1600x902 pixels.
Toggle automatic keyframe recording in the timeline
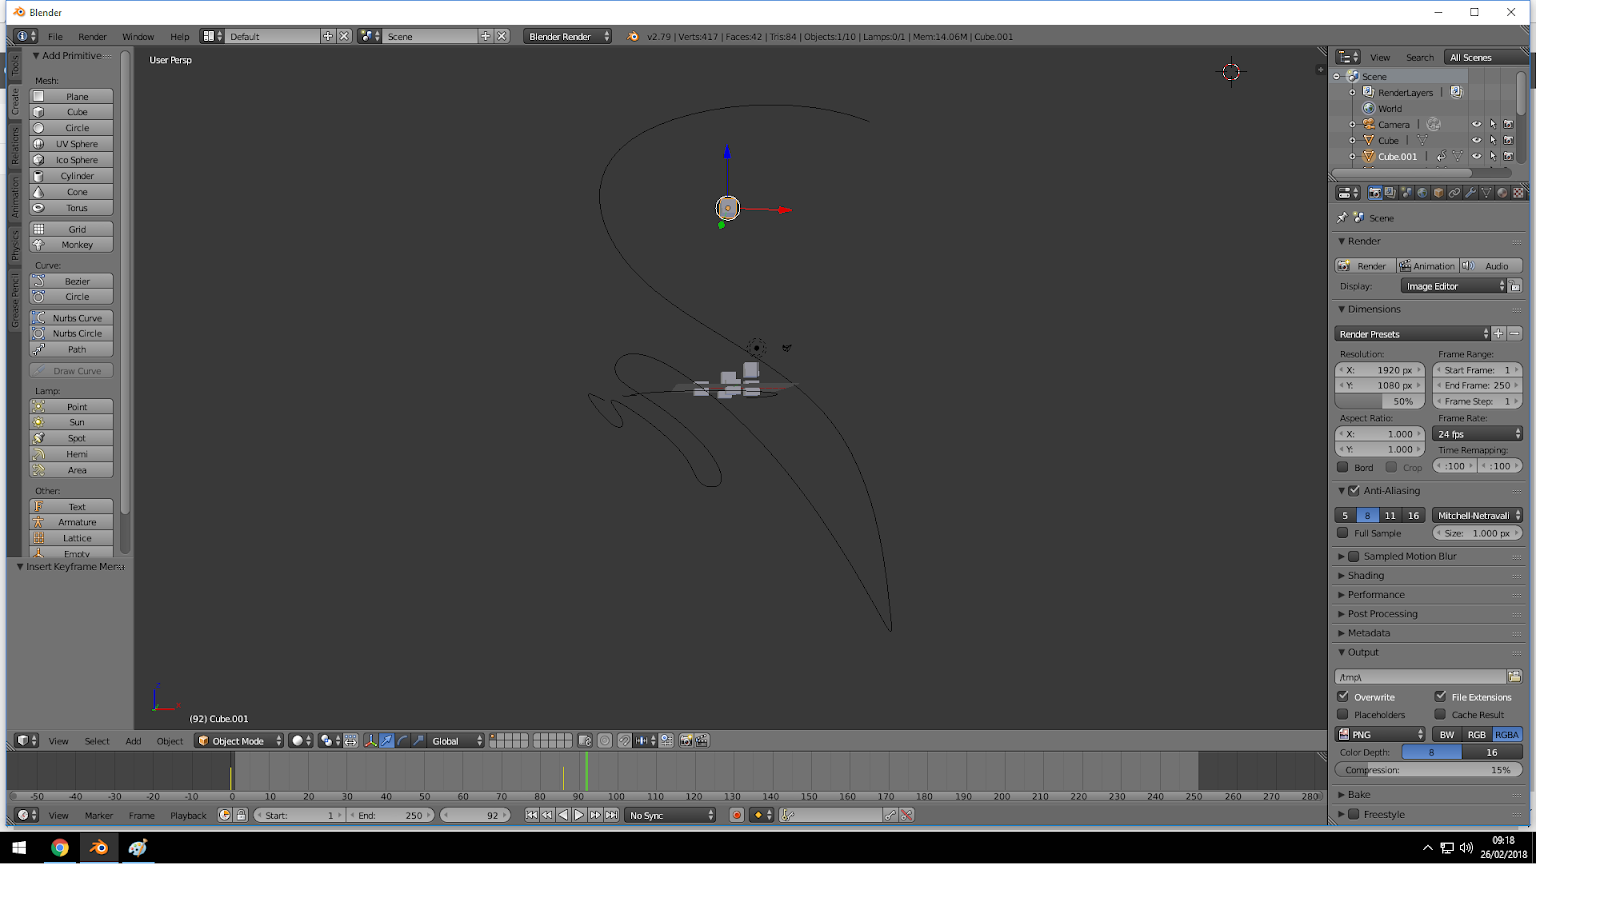click(x=737, y=815)
